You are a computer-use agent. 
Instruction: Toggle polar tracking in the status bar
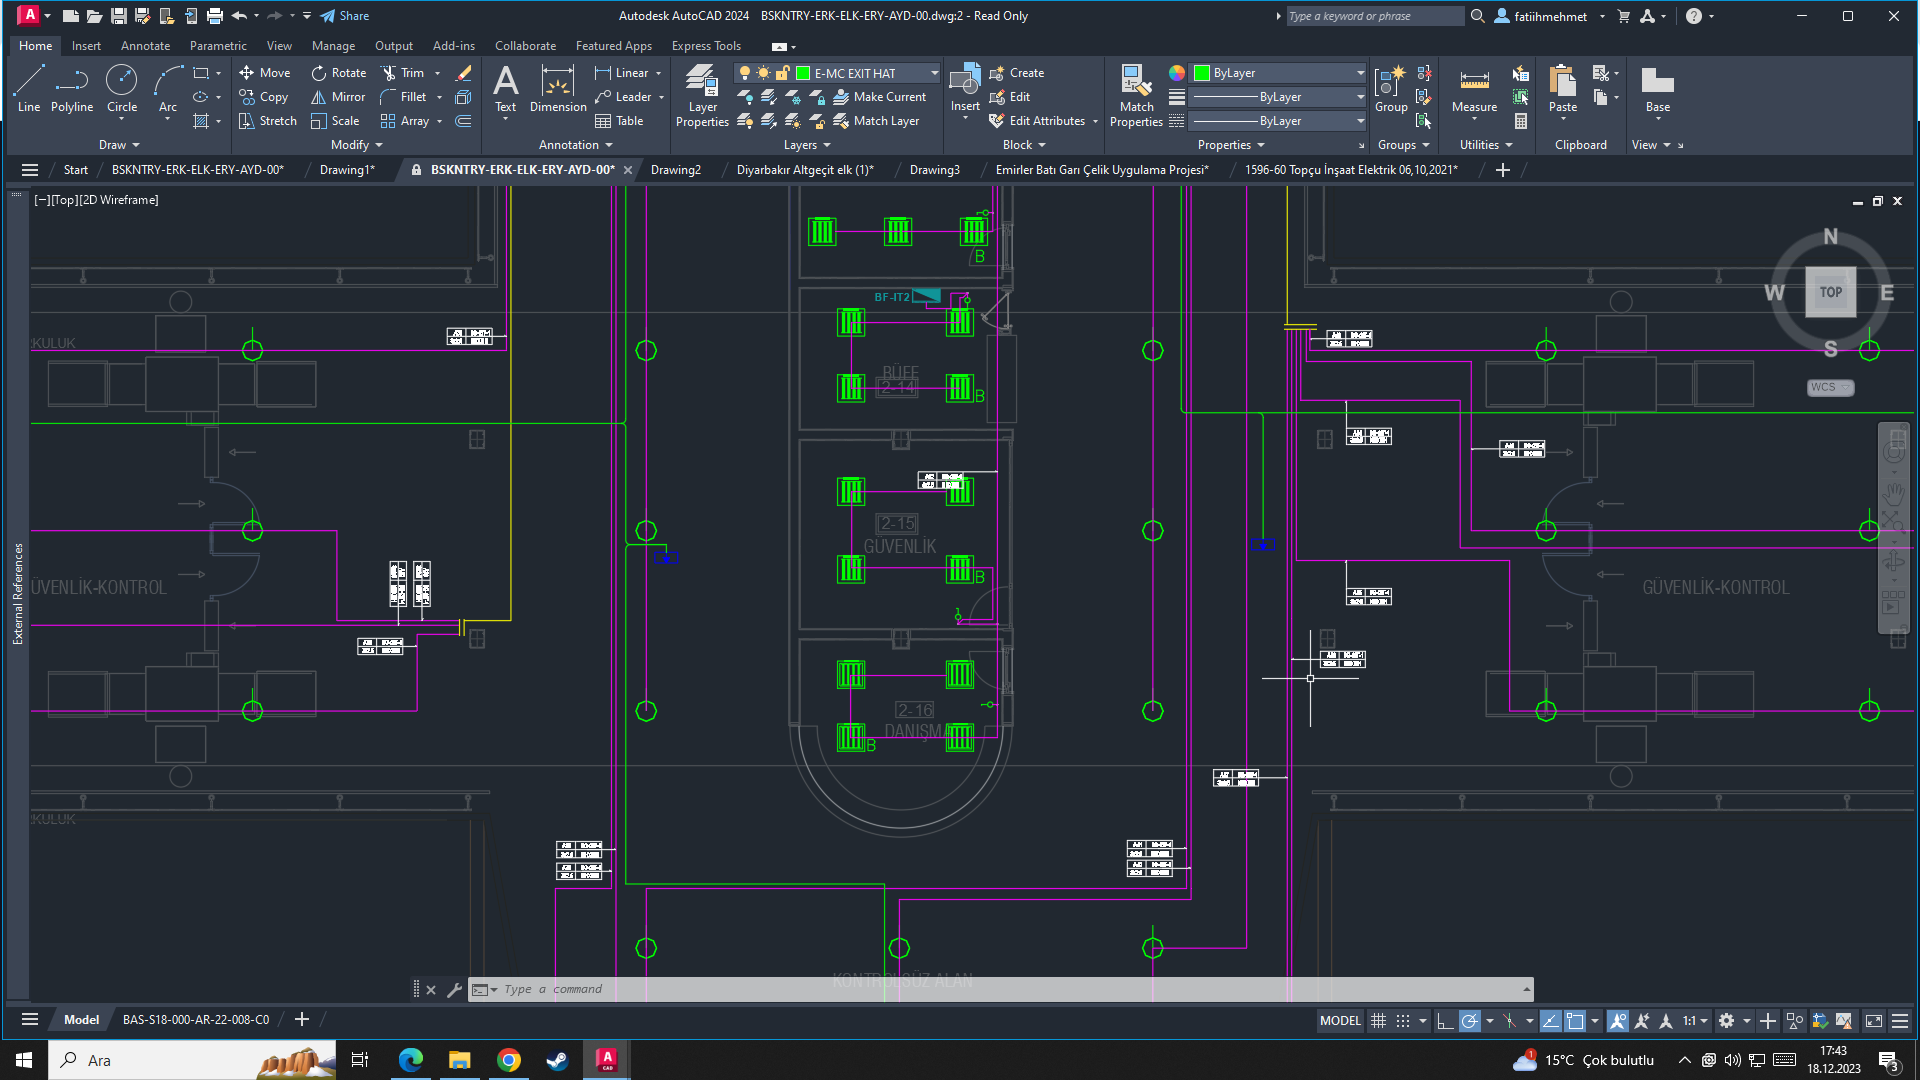click(x=1469, y=1021)
